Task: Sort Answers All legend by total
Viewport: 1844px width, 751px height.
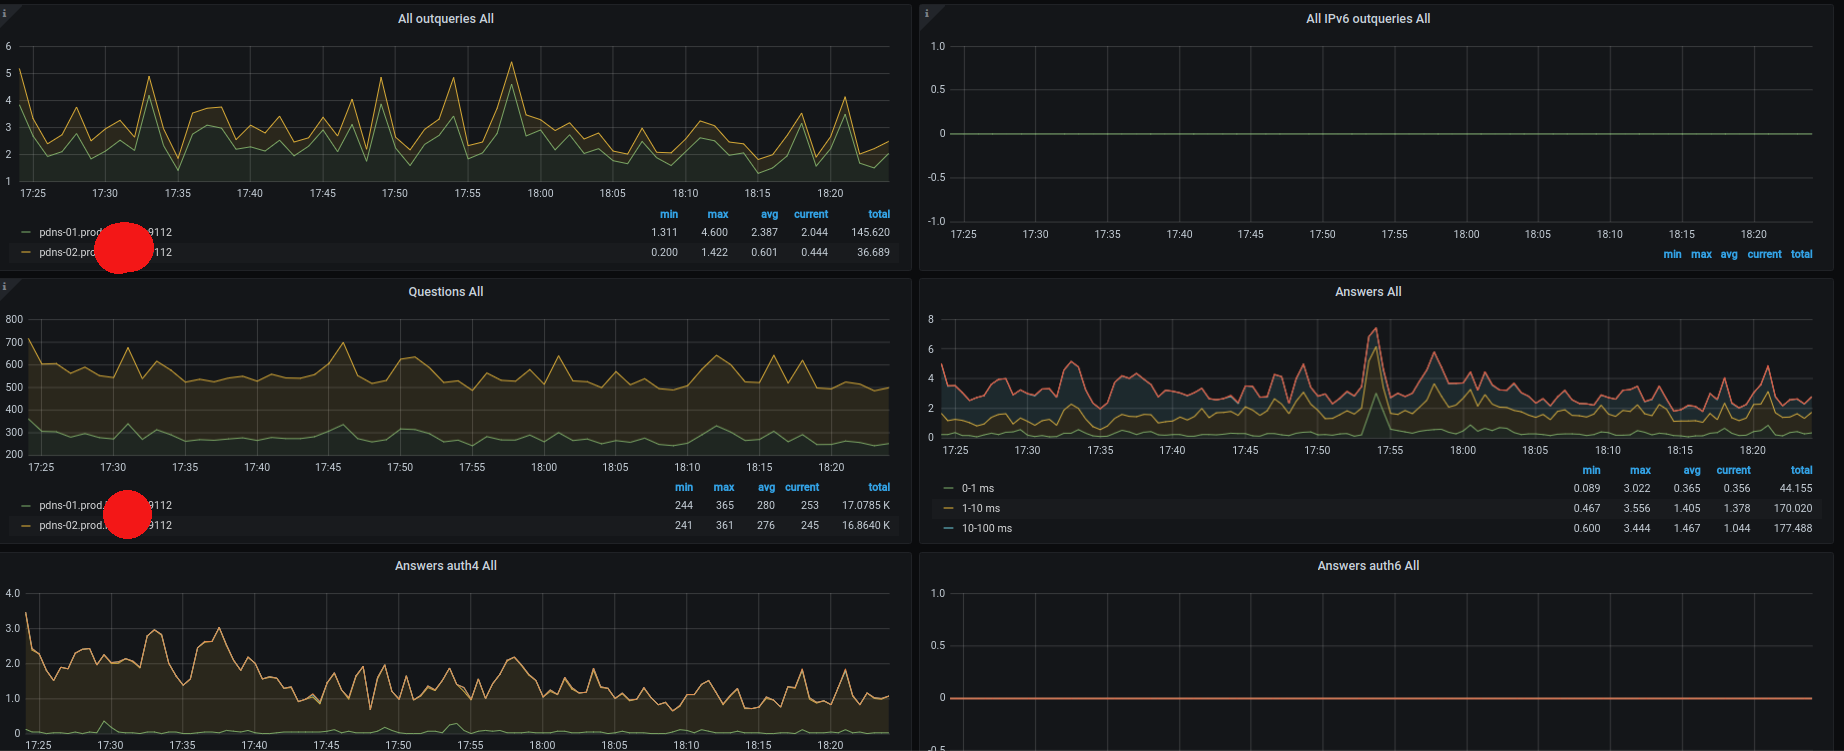Action: pyautogui.click(x=1802, y=470)
